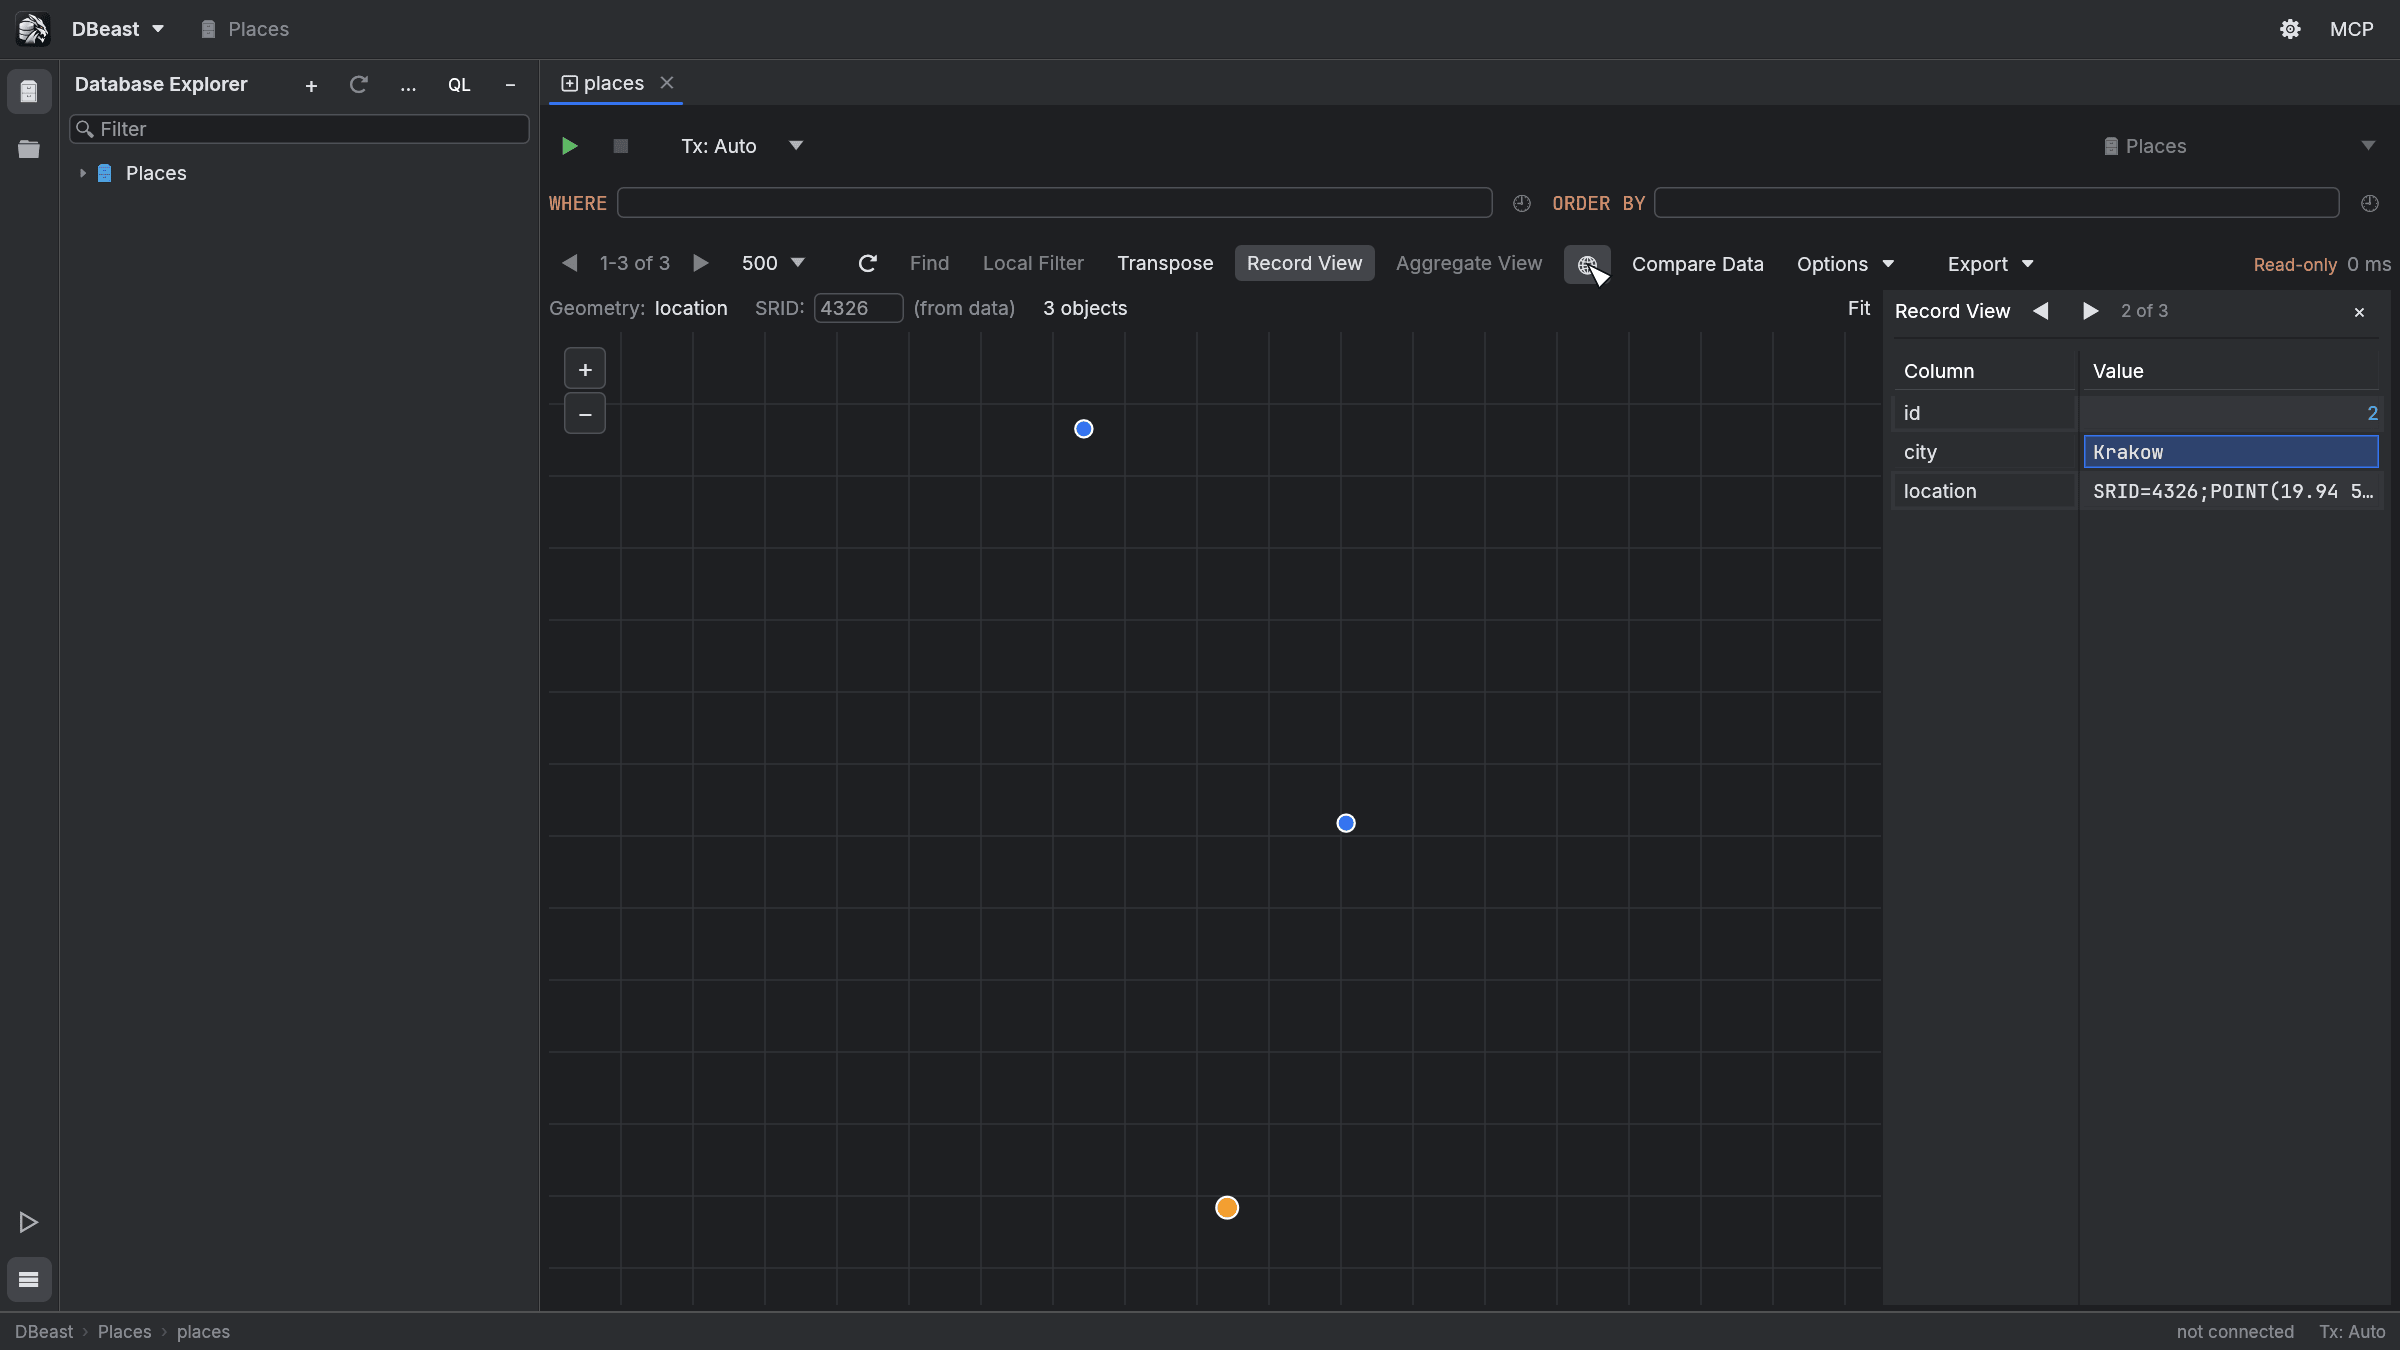Open WHERE clause history clock icon
Image resolution: width=2400 pixels, height=1350 pixels.
1522,203
